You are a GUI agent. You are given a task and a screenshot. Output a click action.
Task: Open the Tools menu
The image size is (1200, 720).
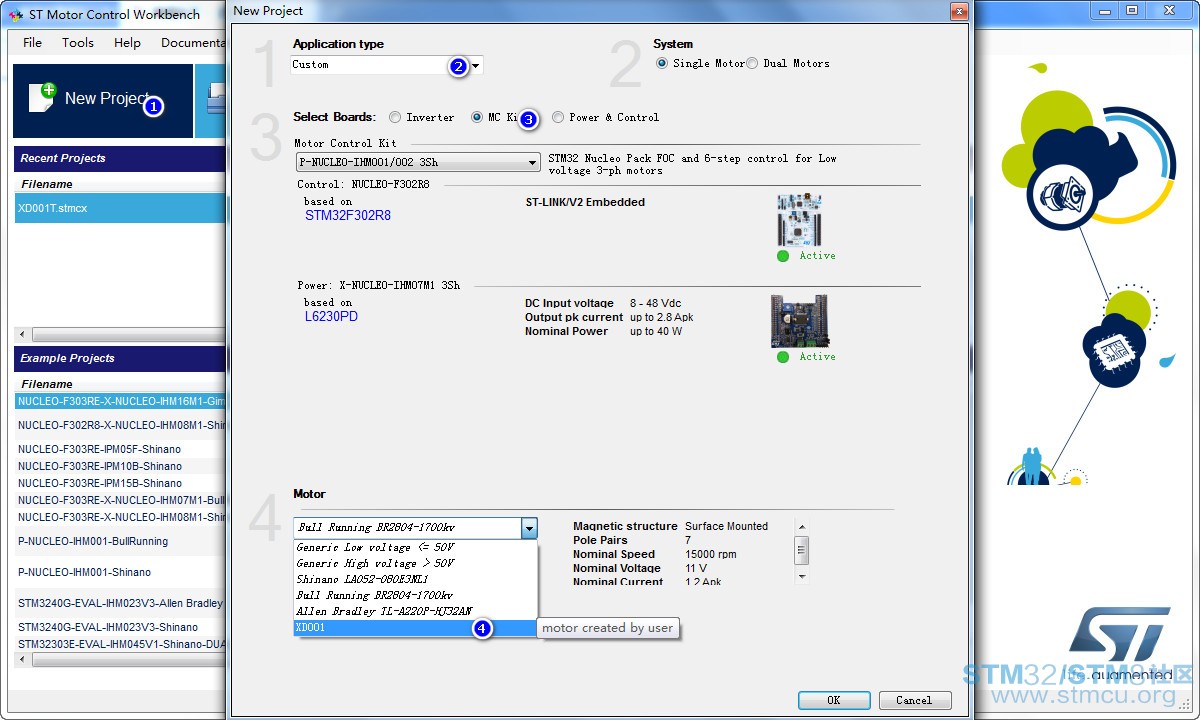coord(78,43)
